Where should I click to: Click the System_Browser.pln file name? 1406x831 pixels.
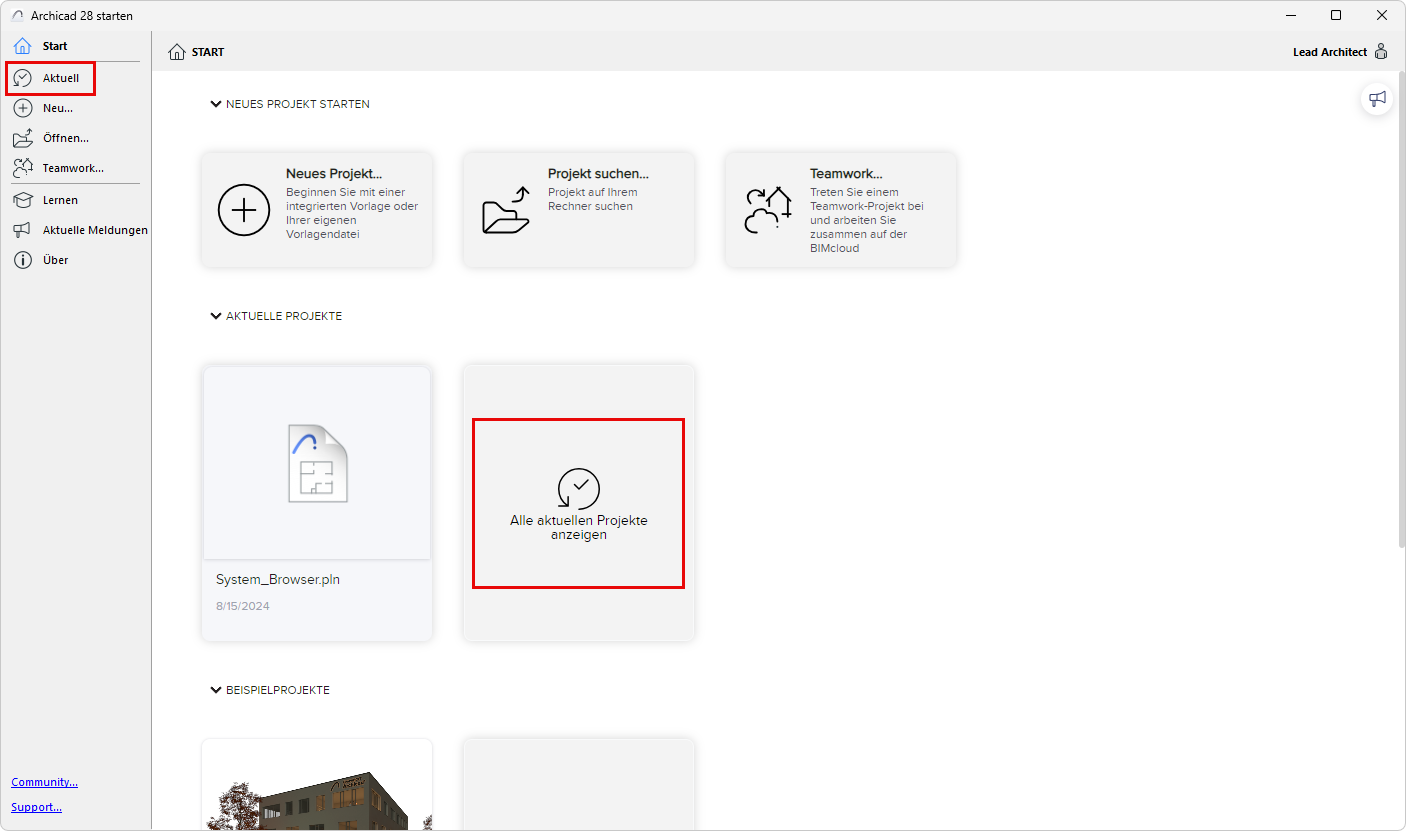(x=278, y=580)
